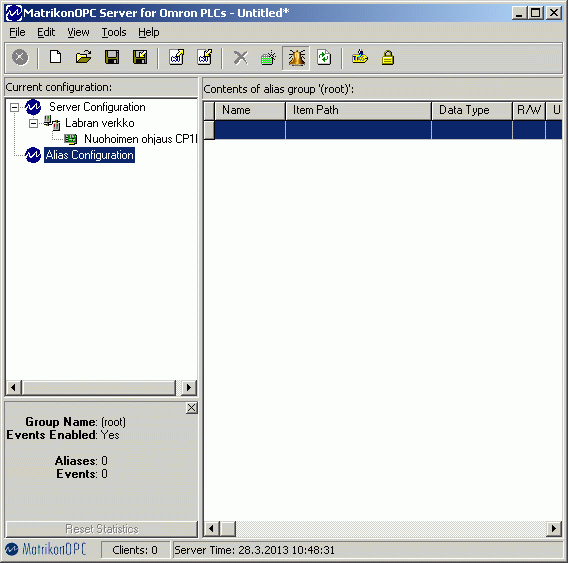Viewport: 568px width, 563px height.
Task: Open a configuration file with the folder icon
Action: tap(83, 57)
